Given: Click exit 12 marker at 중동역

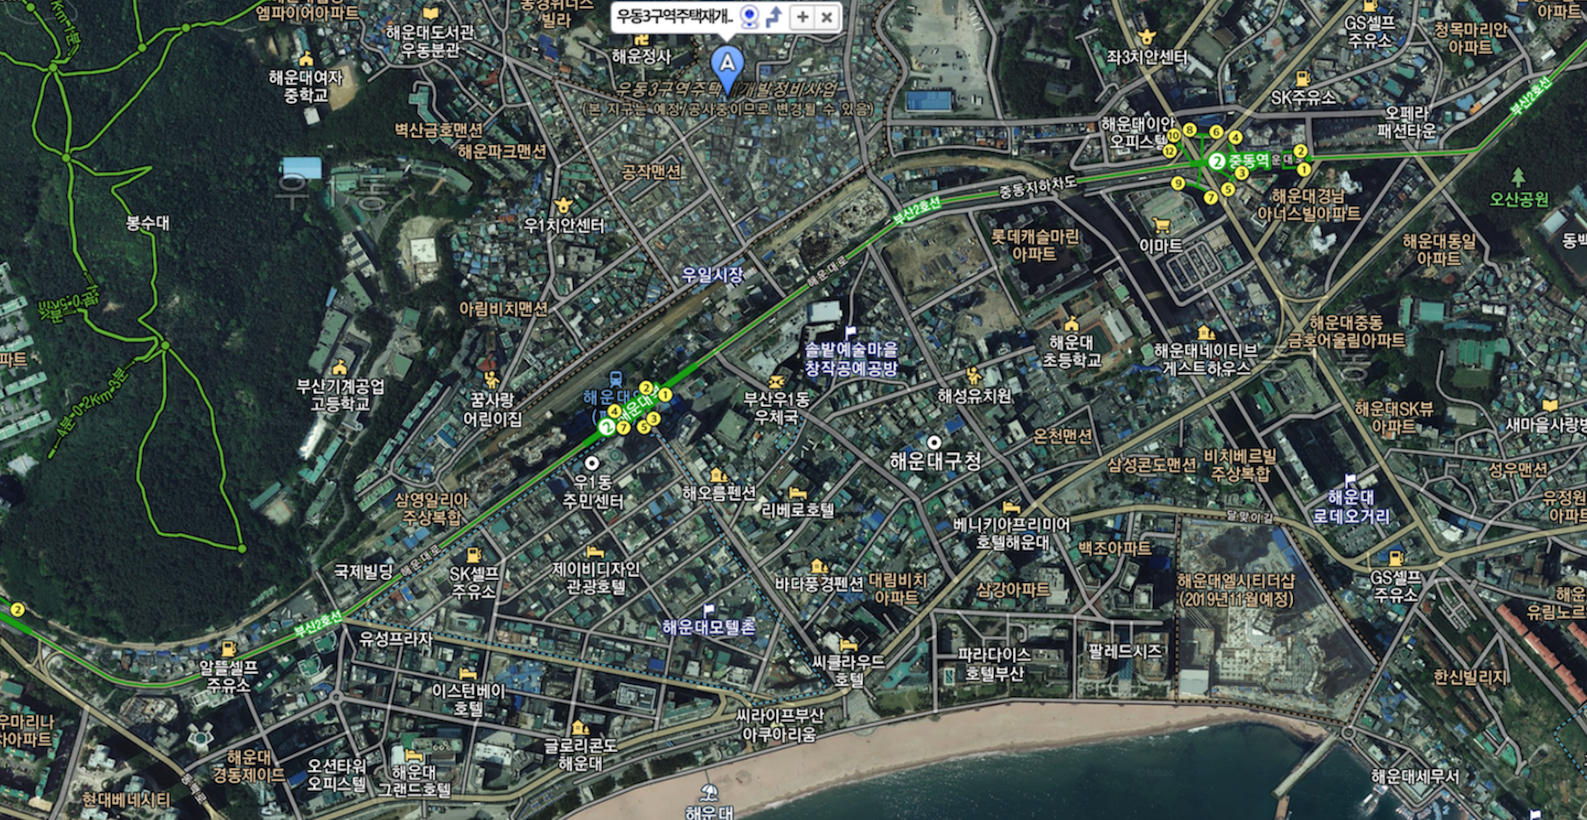Looking at the screenshot, I should [x=1170, y=151].
